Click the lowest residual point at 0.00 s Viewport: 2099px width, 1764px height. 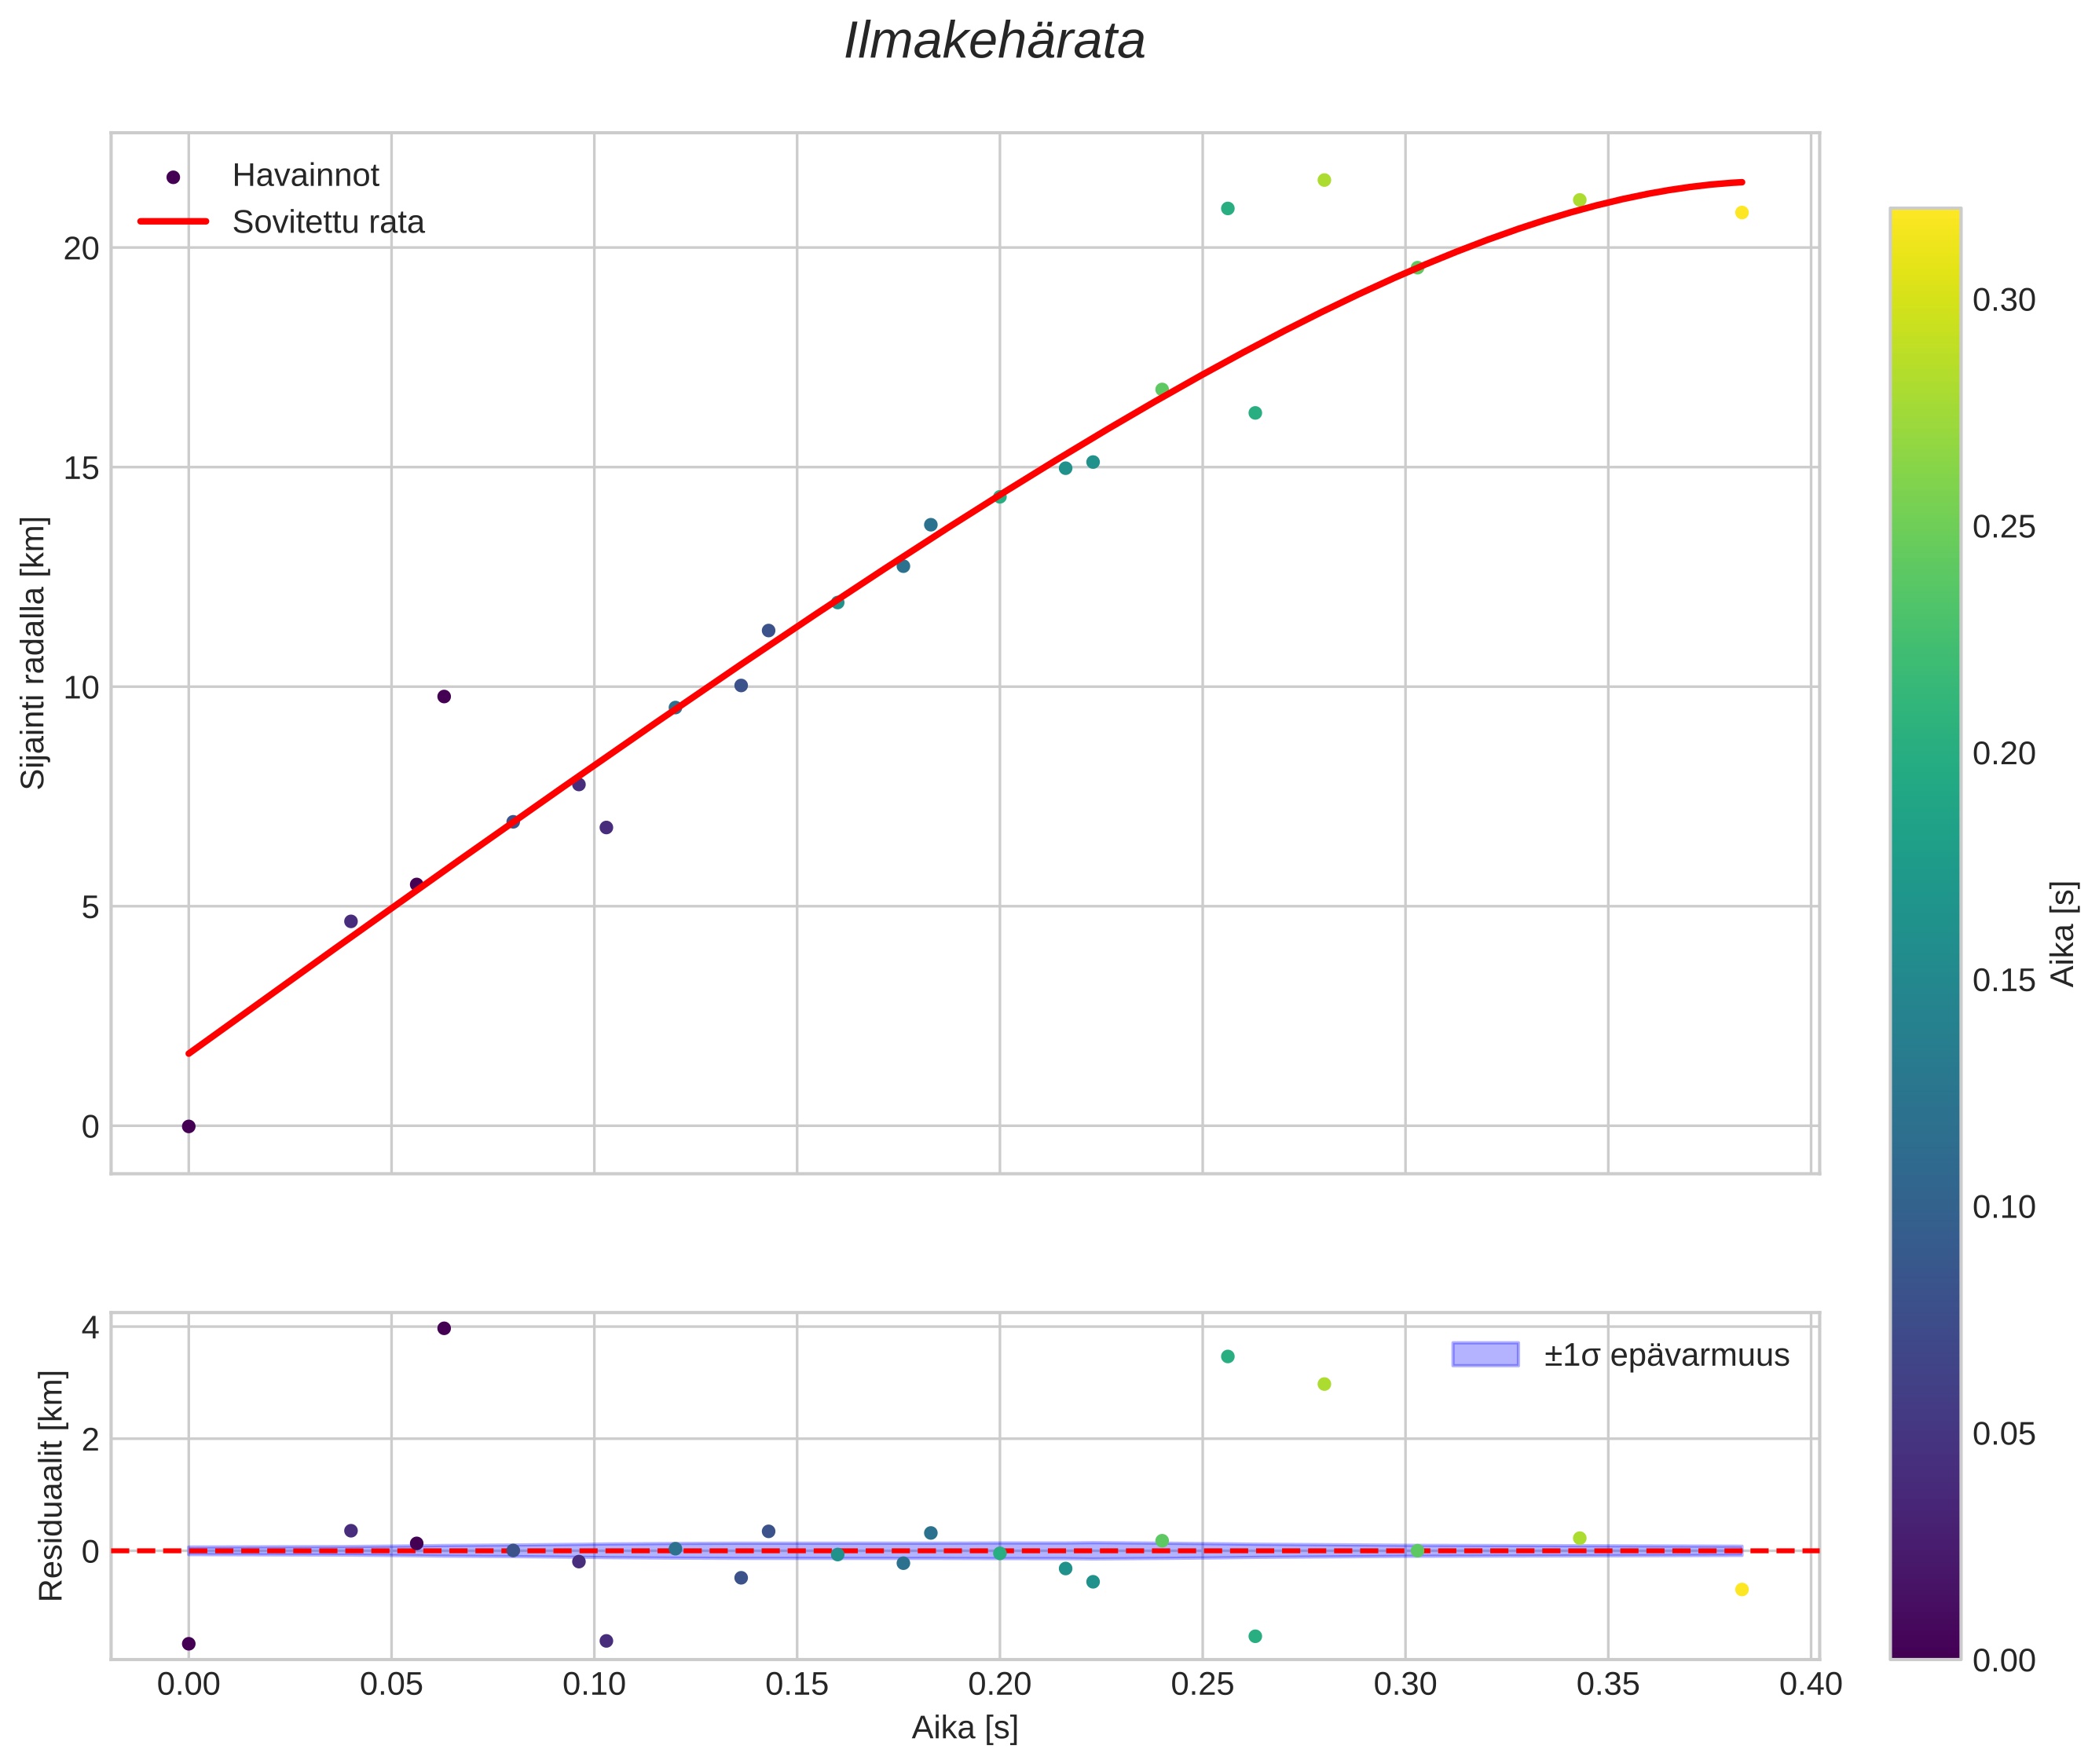pos(189,1643)
